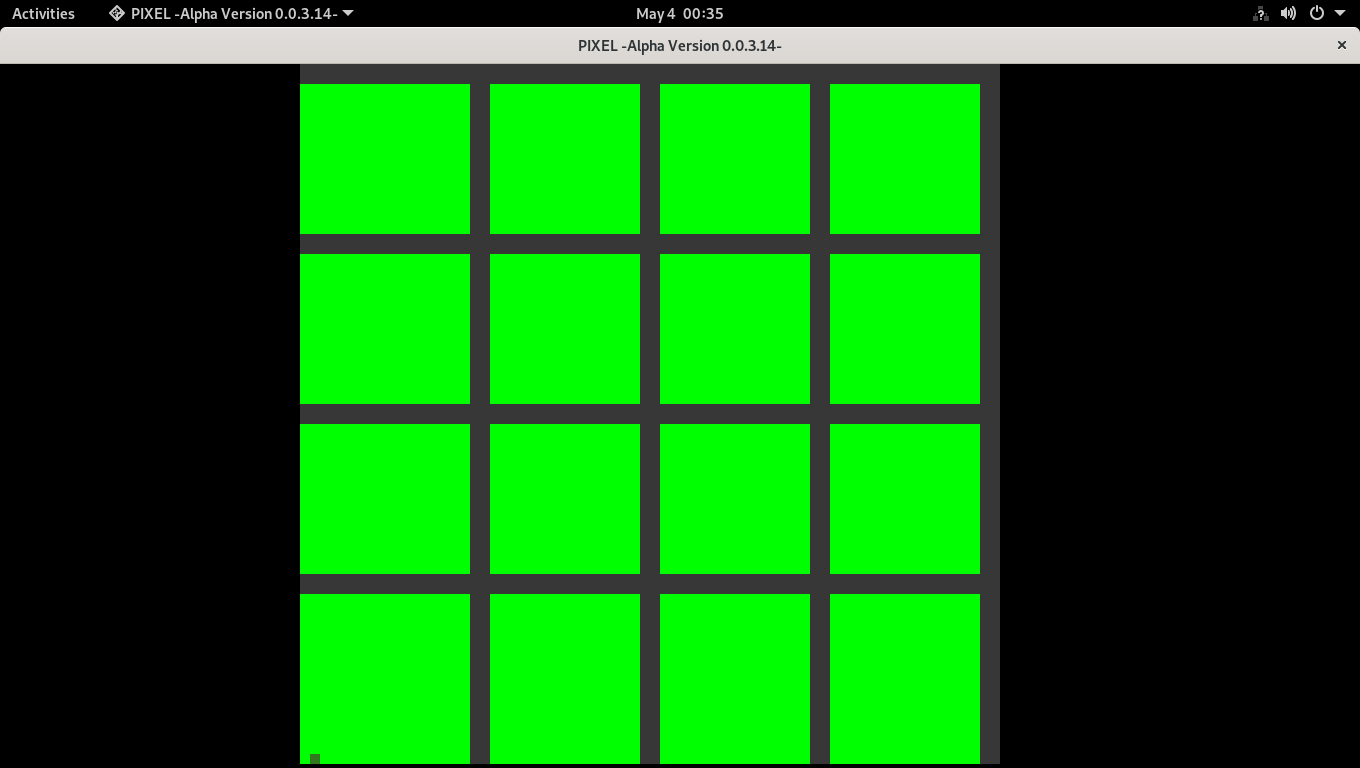This screenshot has height=768, width=1360.
Task: Expand the system menu arrow
Action: coord(1340,13)
